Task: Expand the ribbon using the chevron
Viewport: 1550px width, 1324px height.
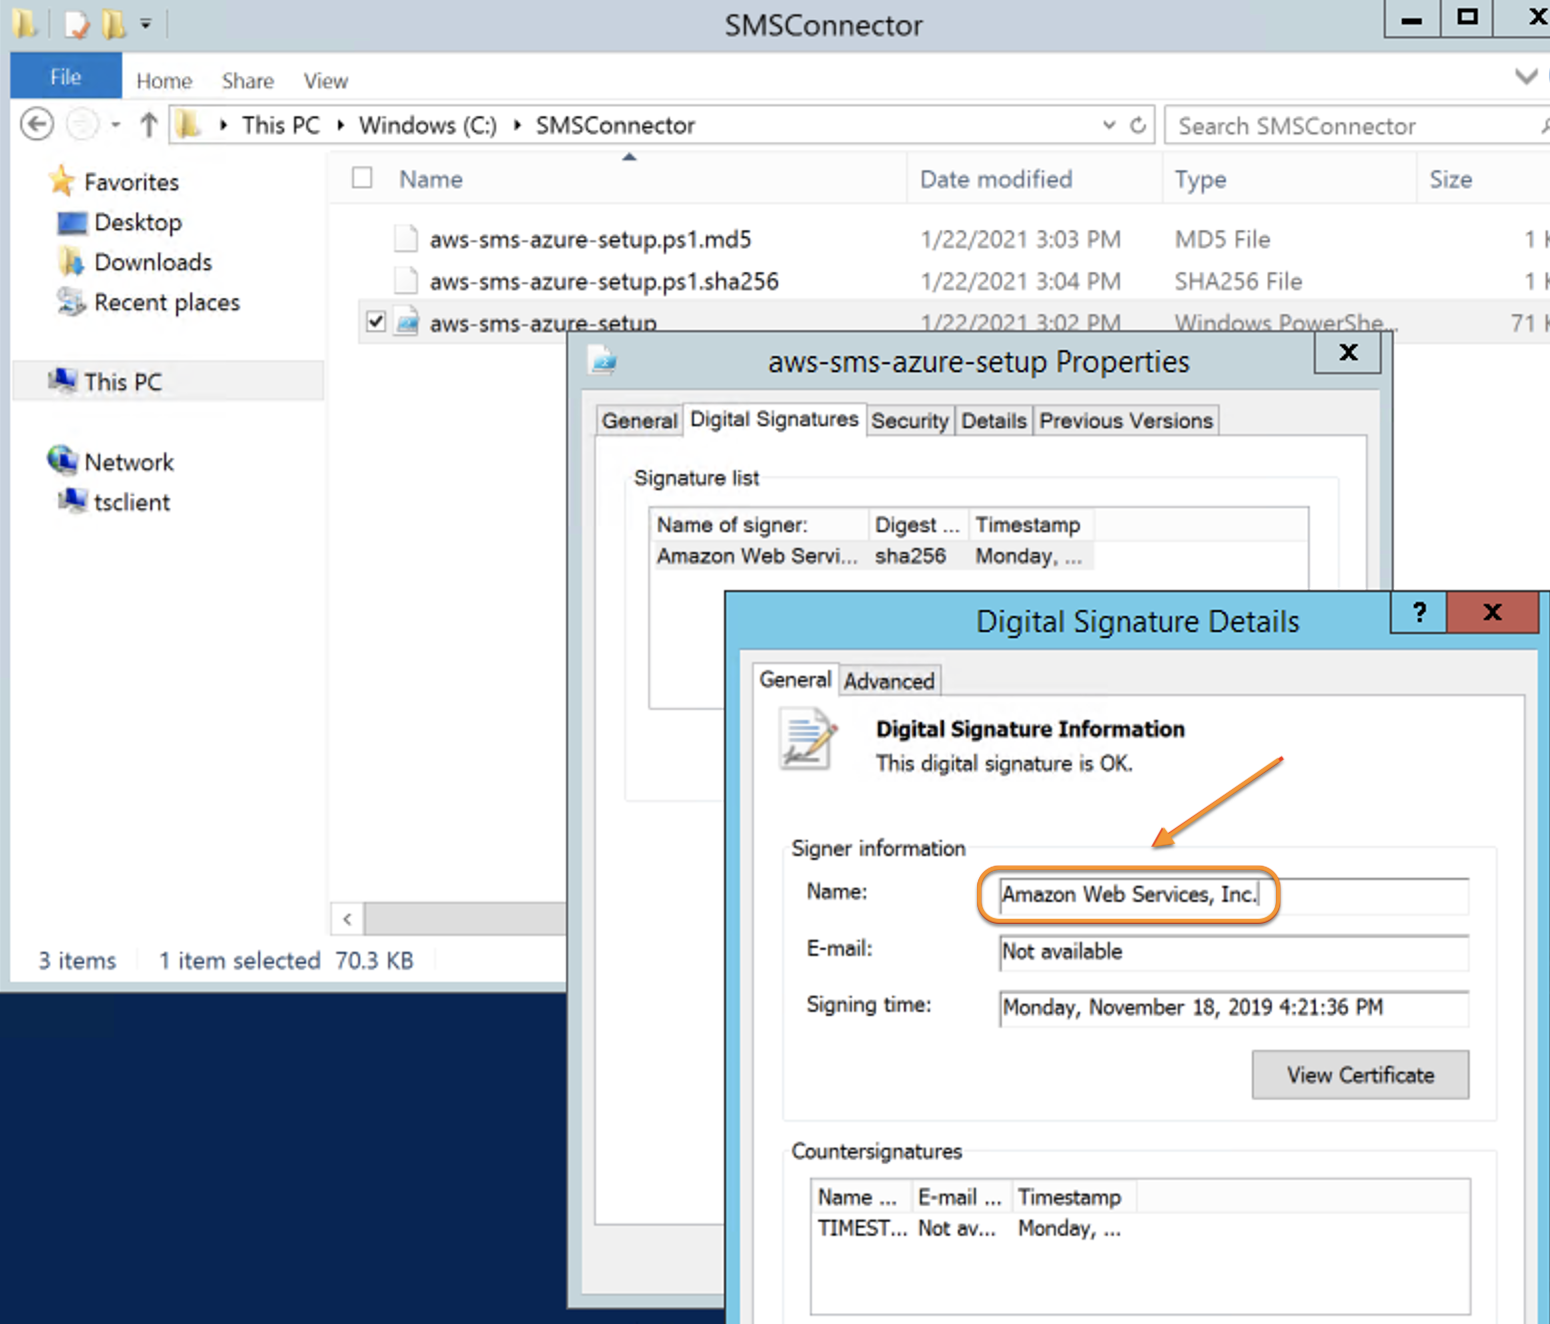Action: click(1526, 77)
